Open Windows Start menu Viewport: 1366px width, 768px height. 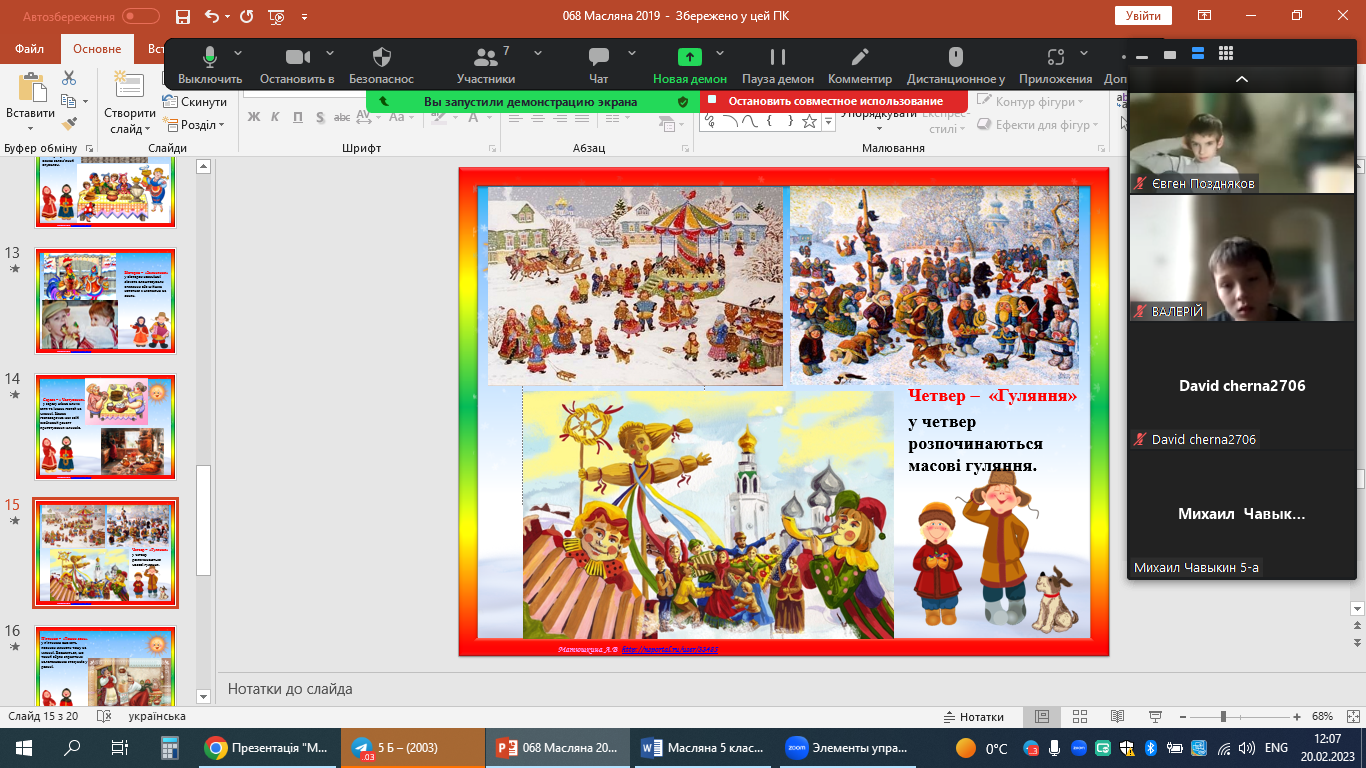pos(24,747)
